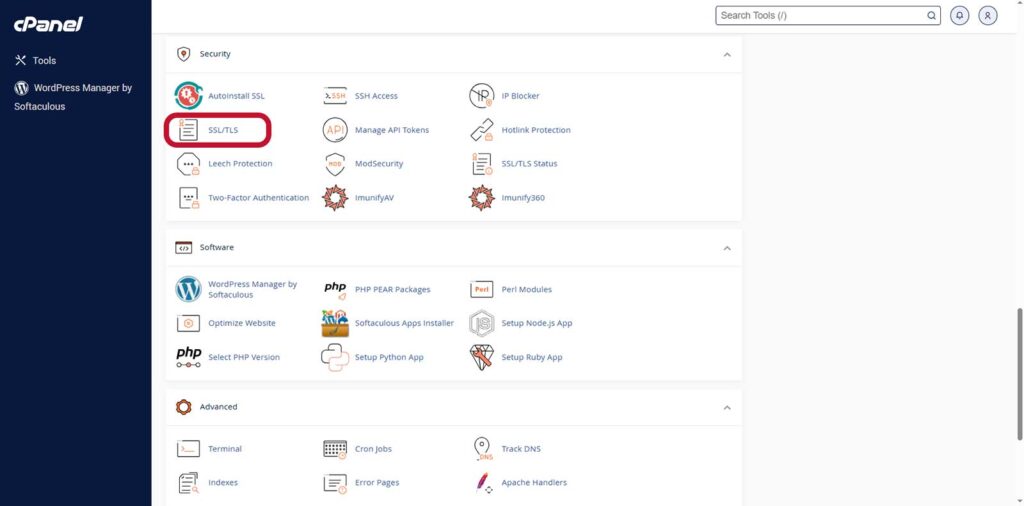The height and width of the screenshot is (506, 1024).
Task: Click the Setup Python App icon
Action: [335, 357]
